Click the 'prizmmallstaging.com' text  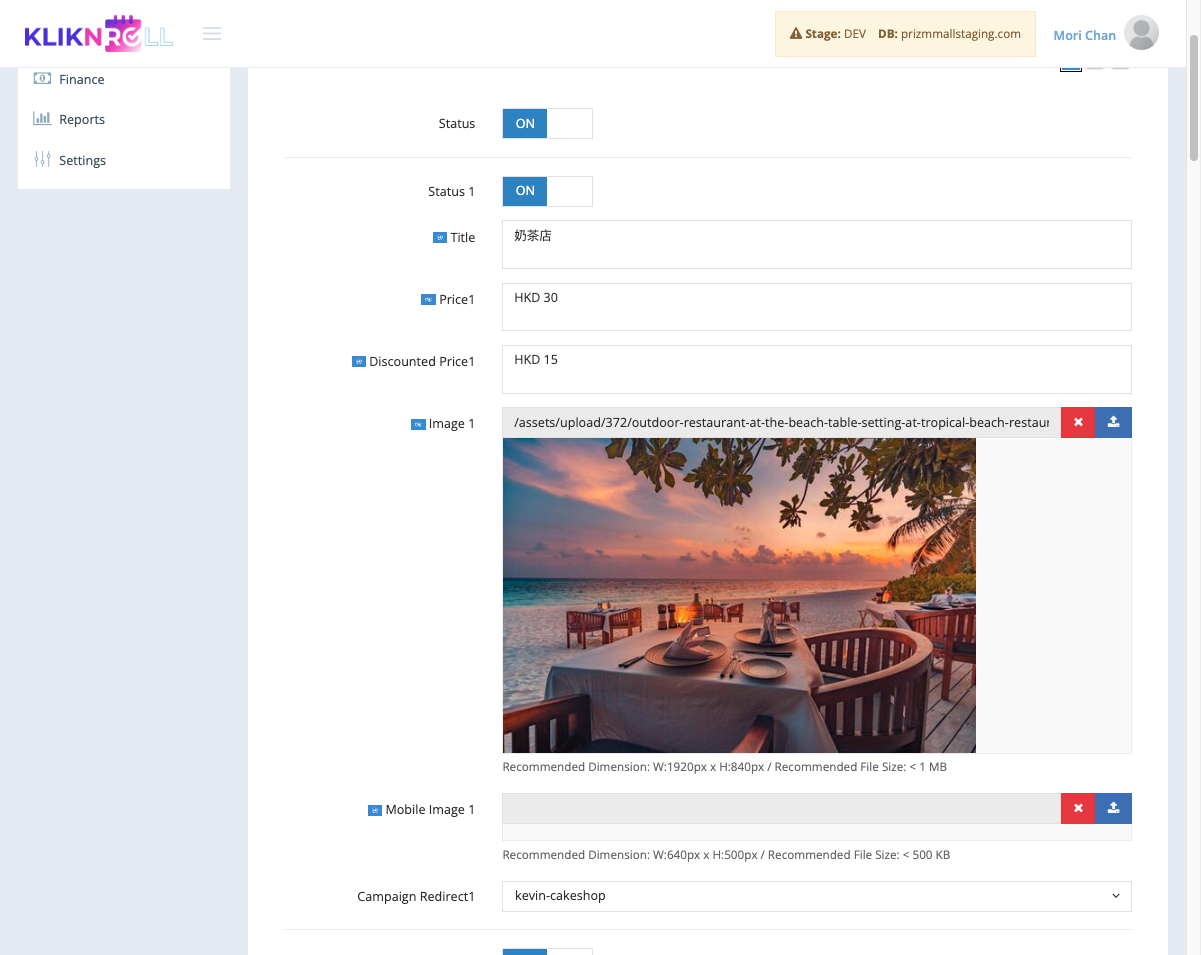coord(962,34)
